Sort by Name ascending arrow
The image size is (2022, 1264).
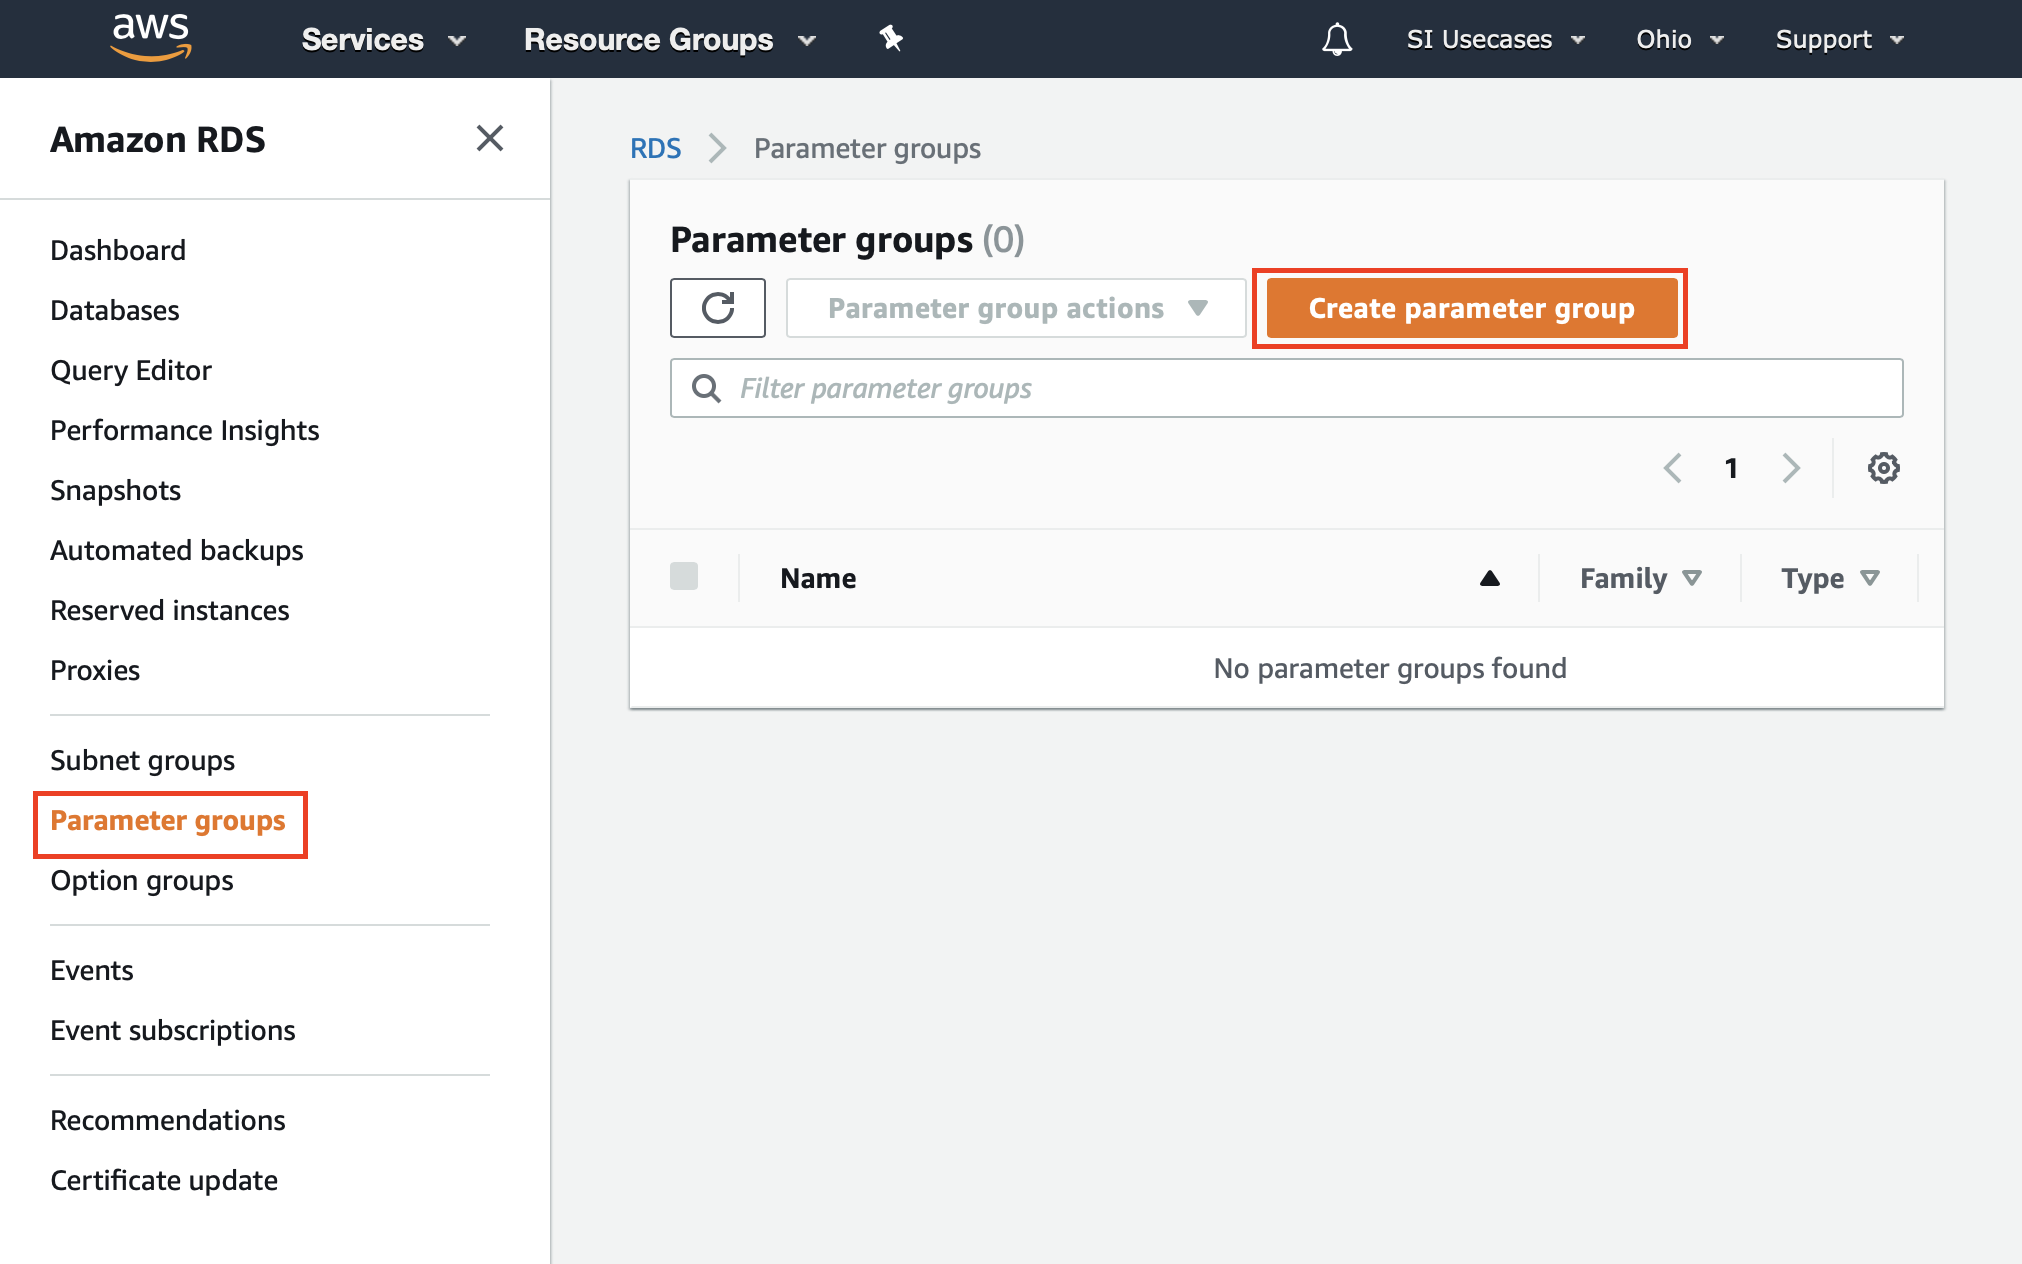pos(1490,578)
